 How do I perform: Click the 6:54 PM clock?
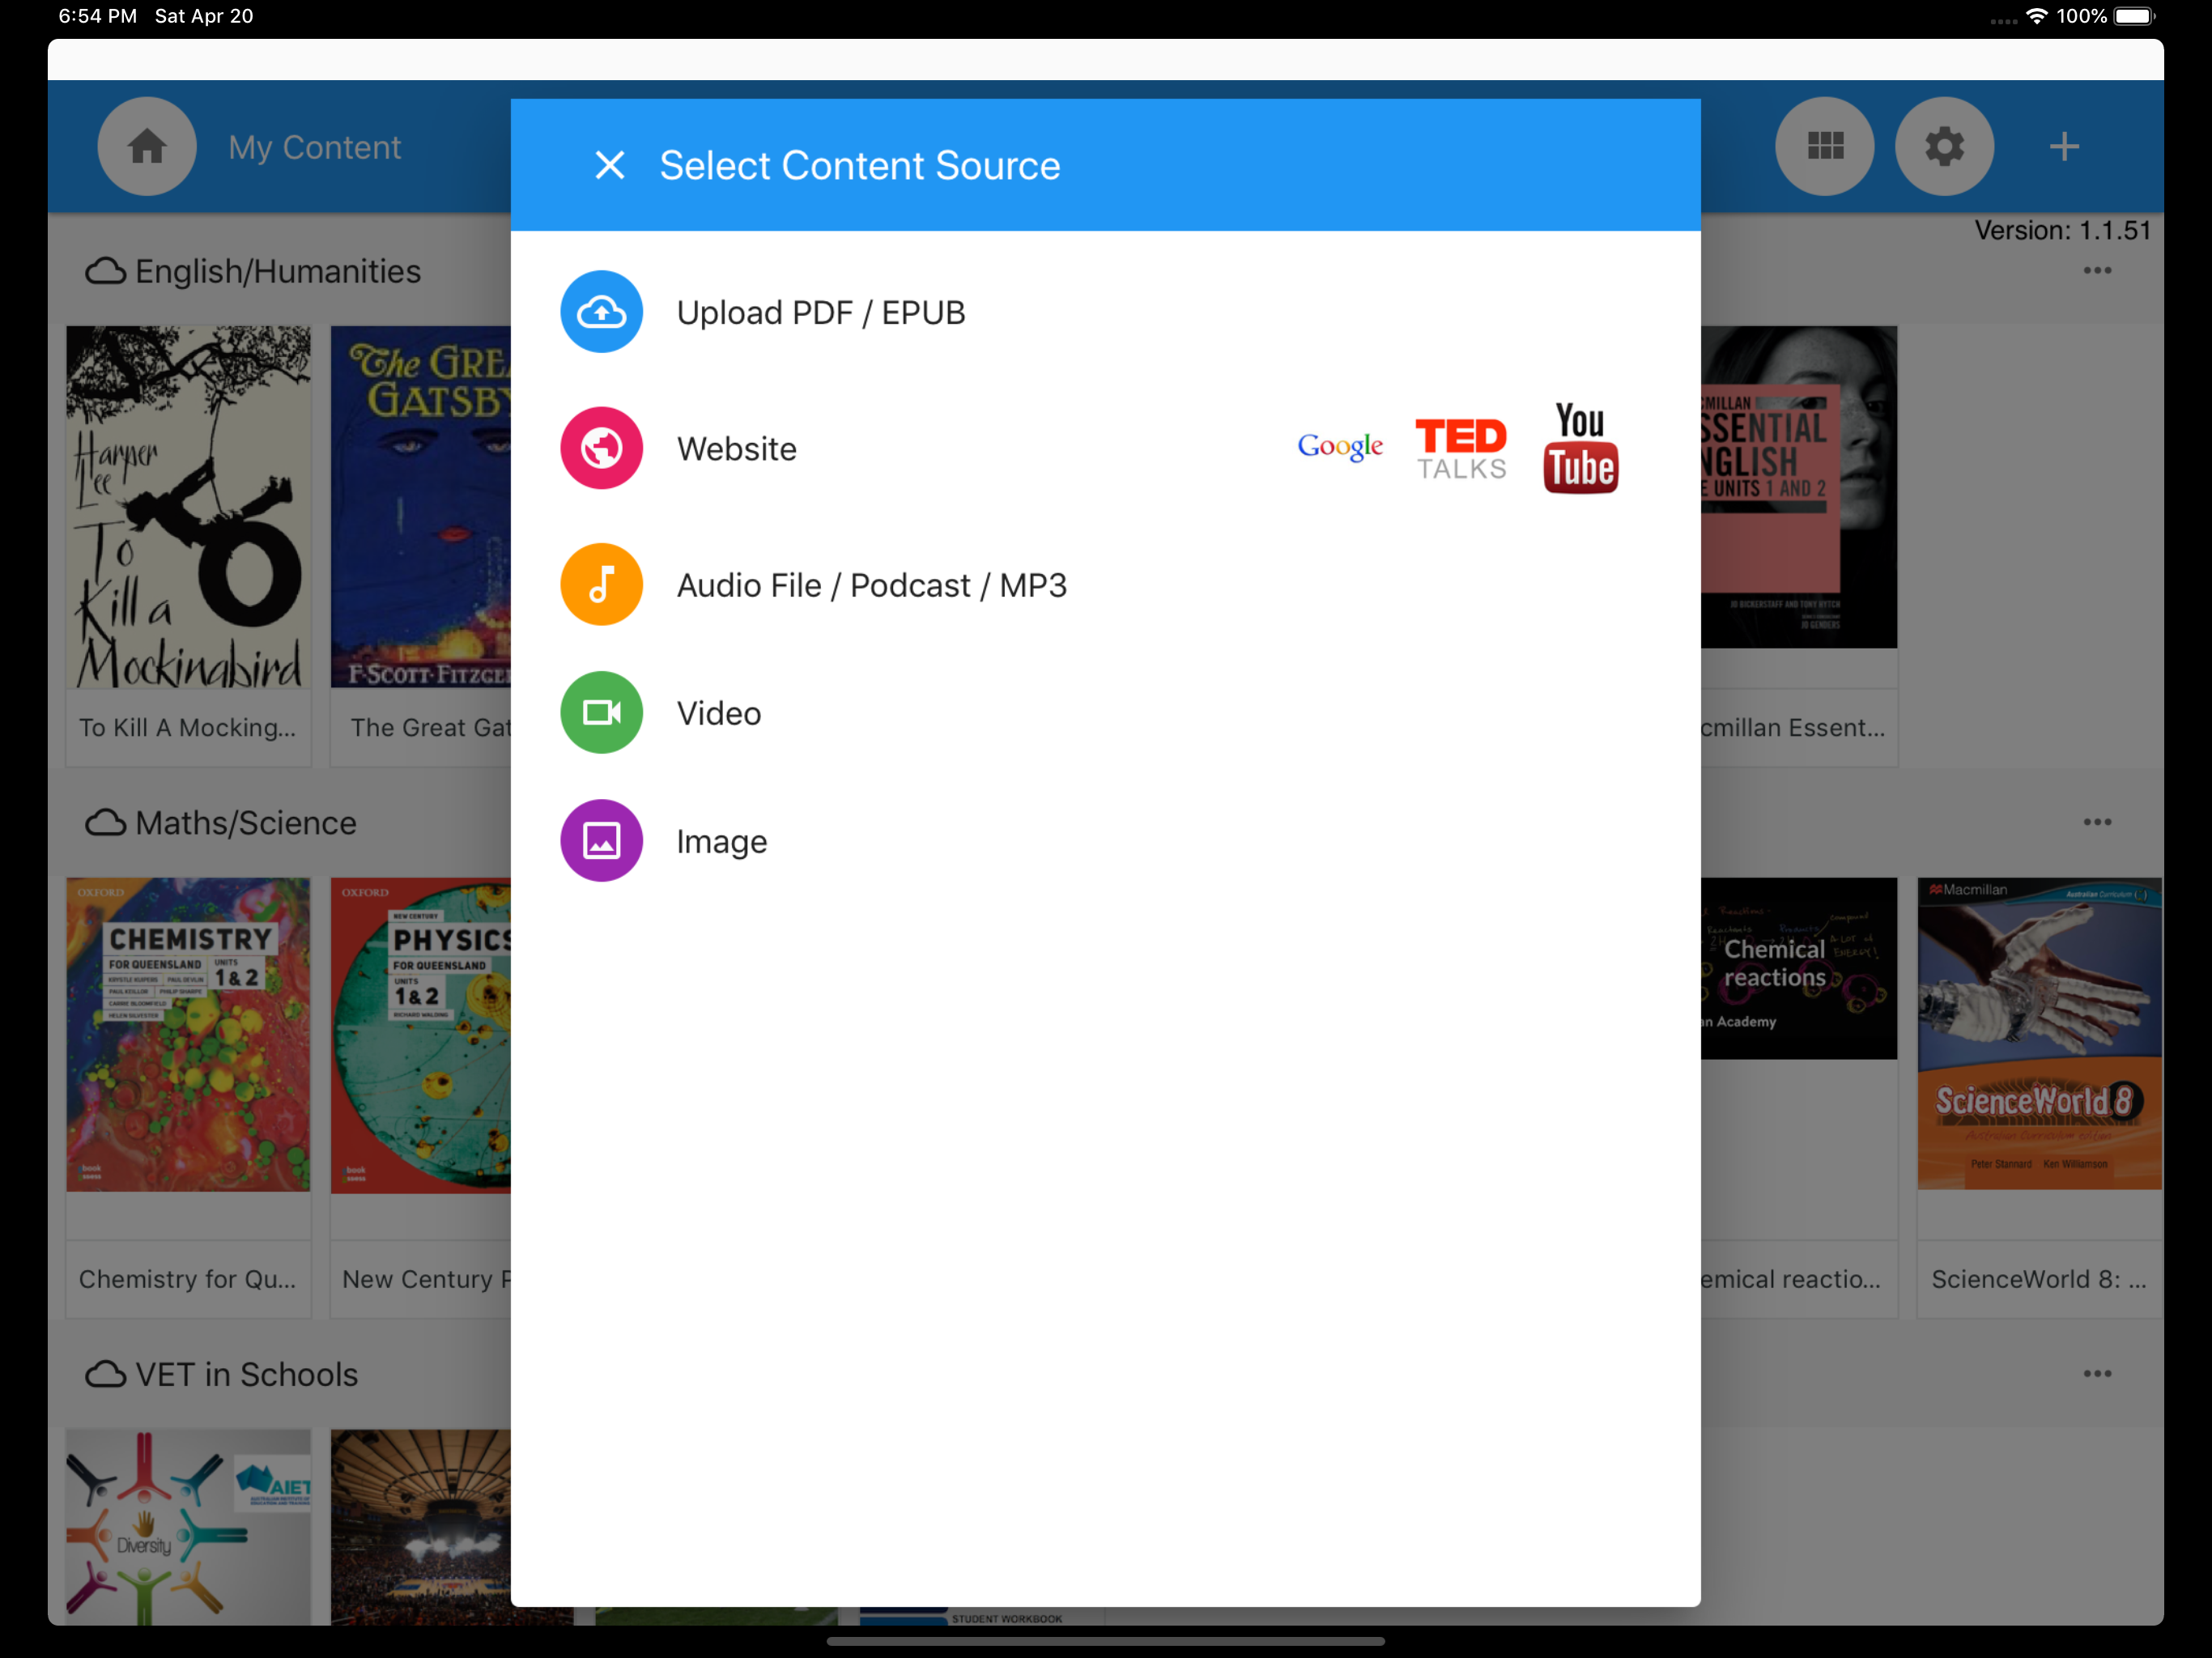tap(98, 16)
